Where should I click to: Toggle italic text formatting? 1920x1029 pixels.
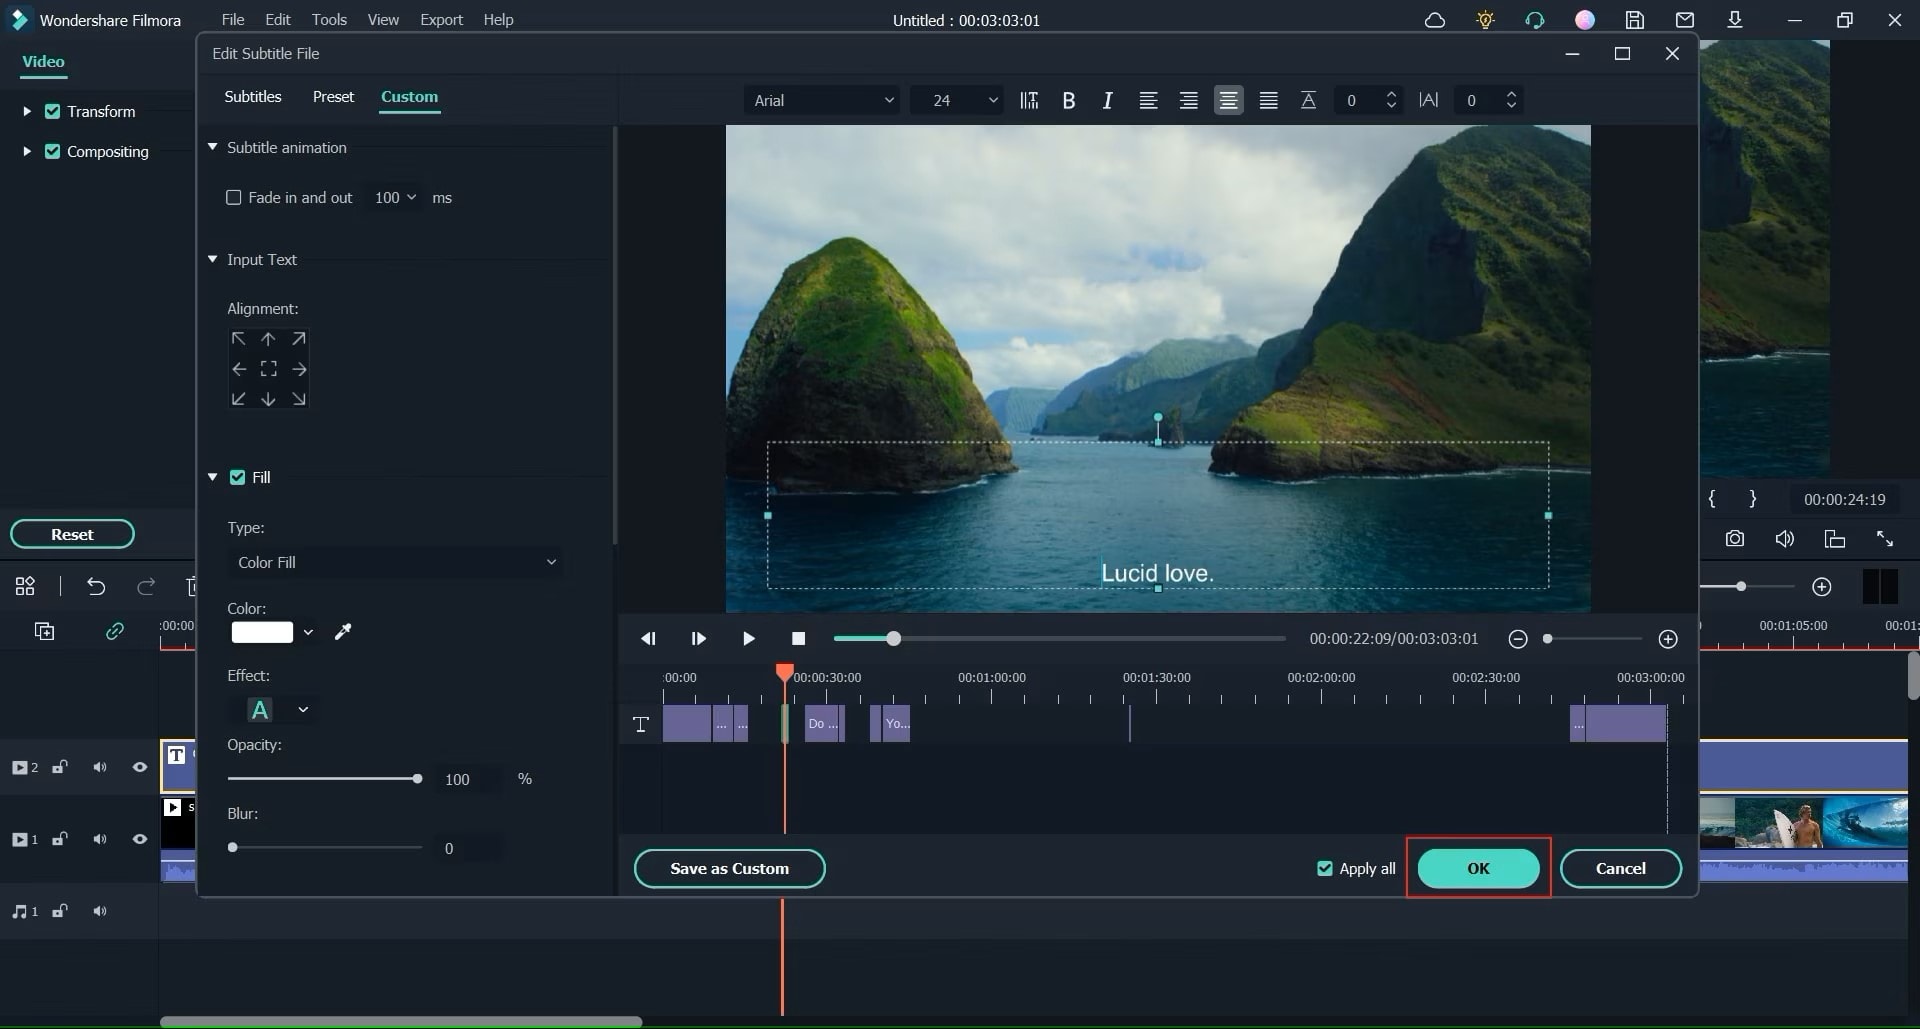(1107, 100)
